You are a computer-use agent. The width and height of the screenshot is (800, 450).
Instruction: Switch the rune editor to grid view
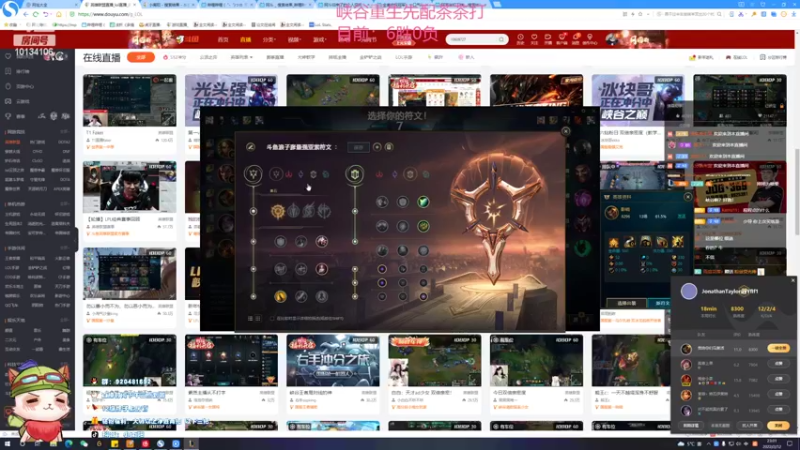258,318
